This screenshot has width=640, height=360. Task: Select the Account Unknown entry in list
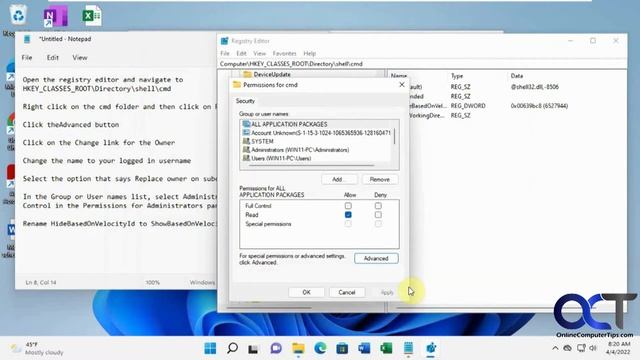[317, 133]
